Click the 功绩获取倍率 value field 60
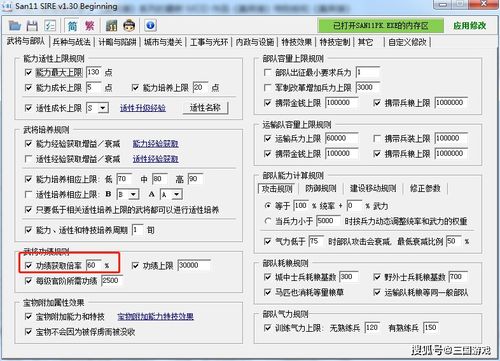This screenshot has width=500, height=361. (93, 265)
